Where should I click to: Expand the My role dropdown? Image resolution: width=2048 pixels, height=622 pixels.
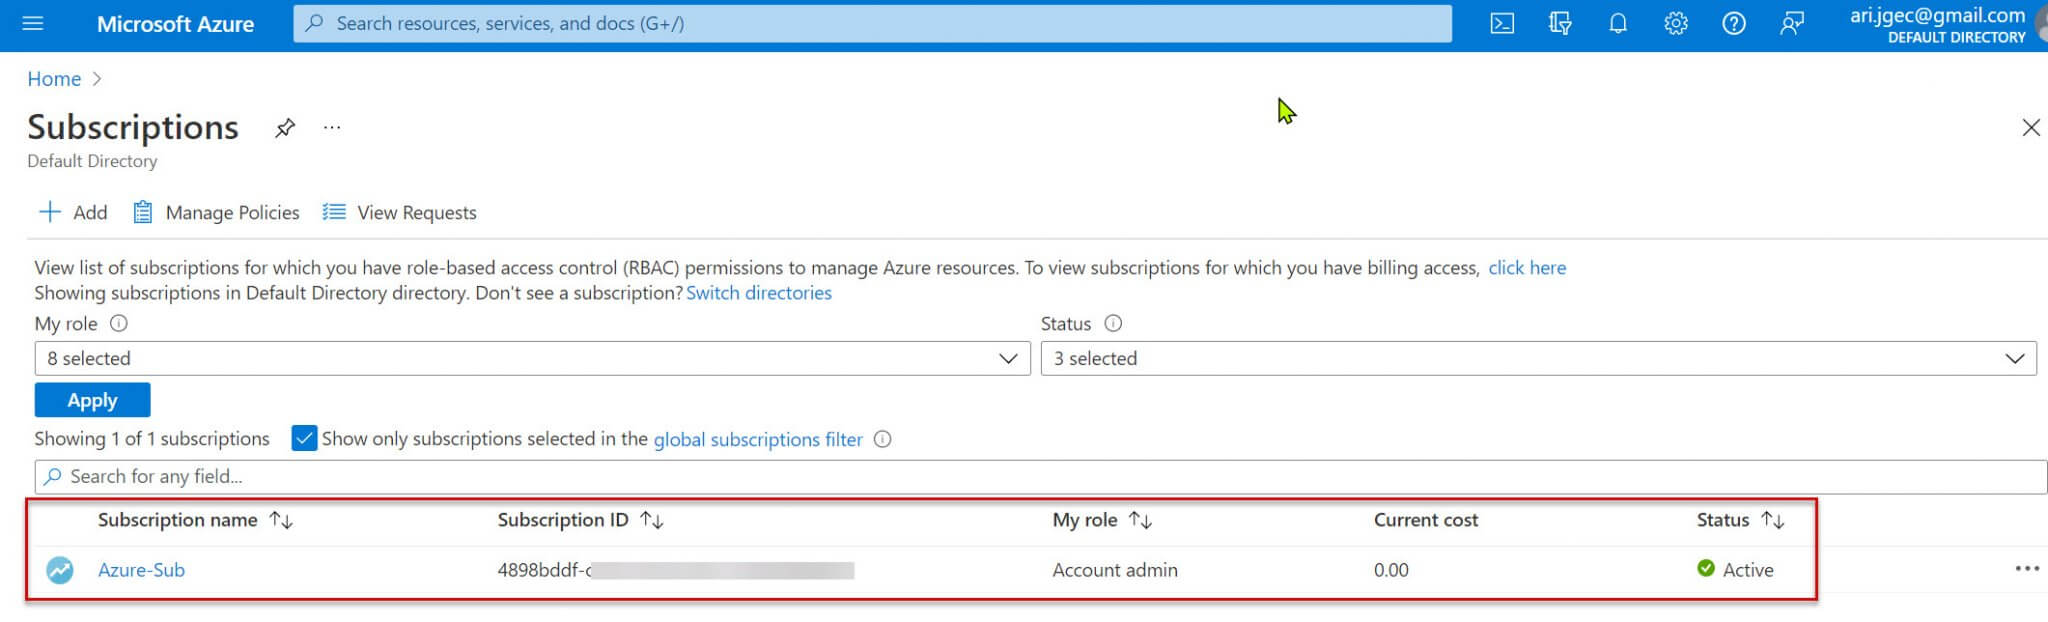click(532, 358)
